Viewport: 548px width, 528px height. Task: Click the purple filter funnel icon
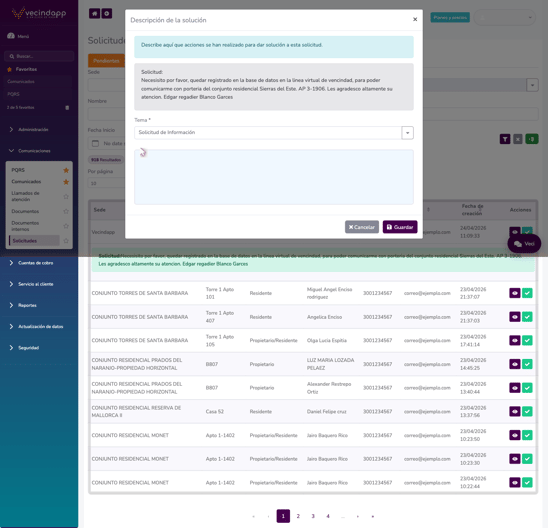point(505,139)
